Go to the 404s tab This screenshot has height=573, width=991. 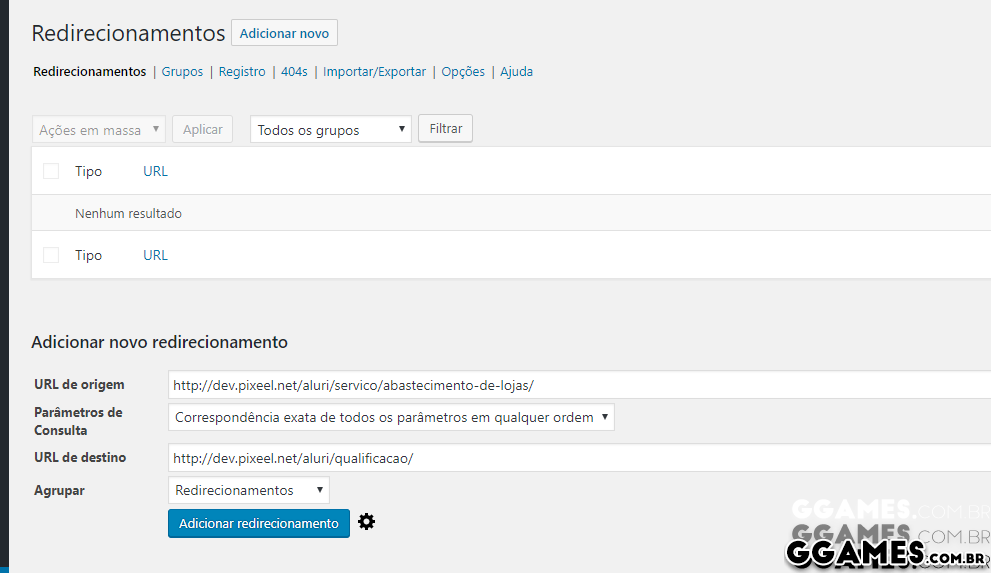pyautogui.click(x=294, y=72)
